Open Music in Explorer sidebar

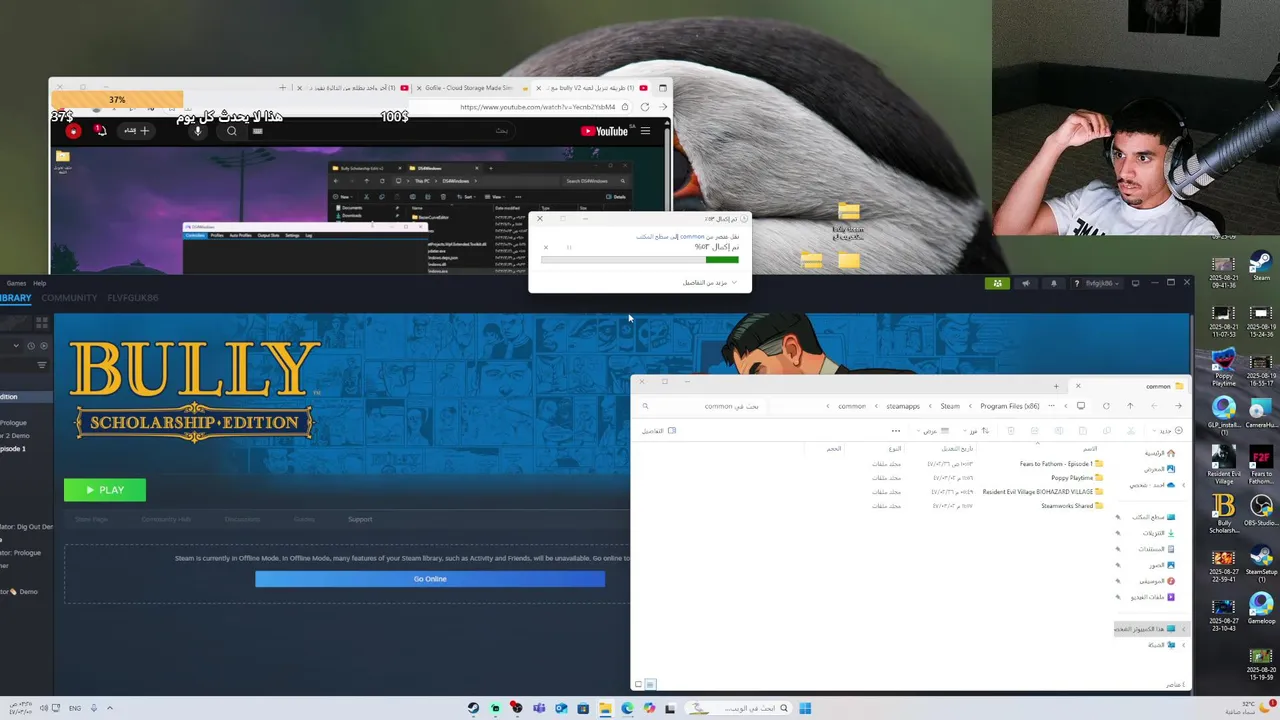[1158, 581]
